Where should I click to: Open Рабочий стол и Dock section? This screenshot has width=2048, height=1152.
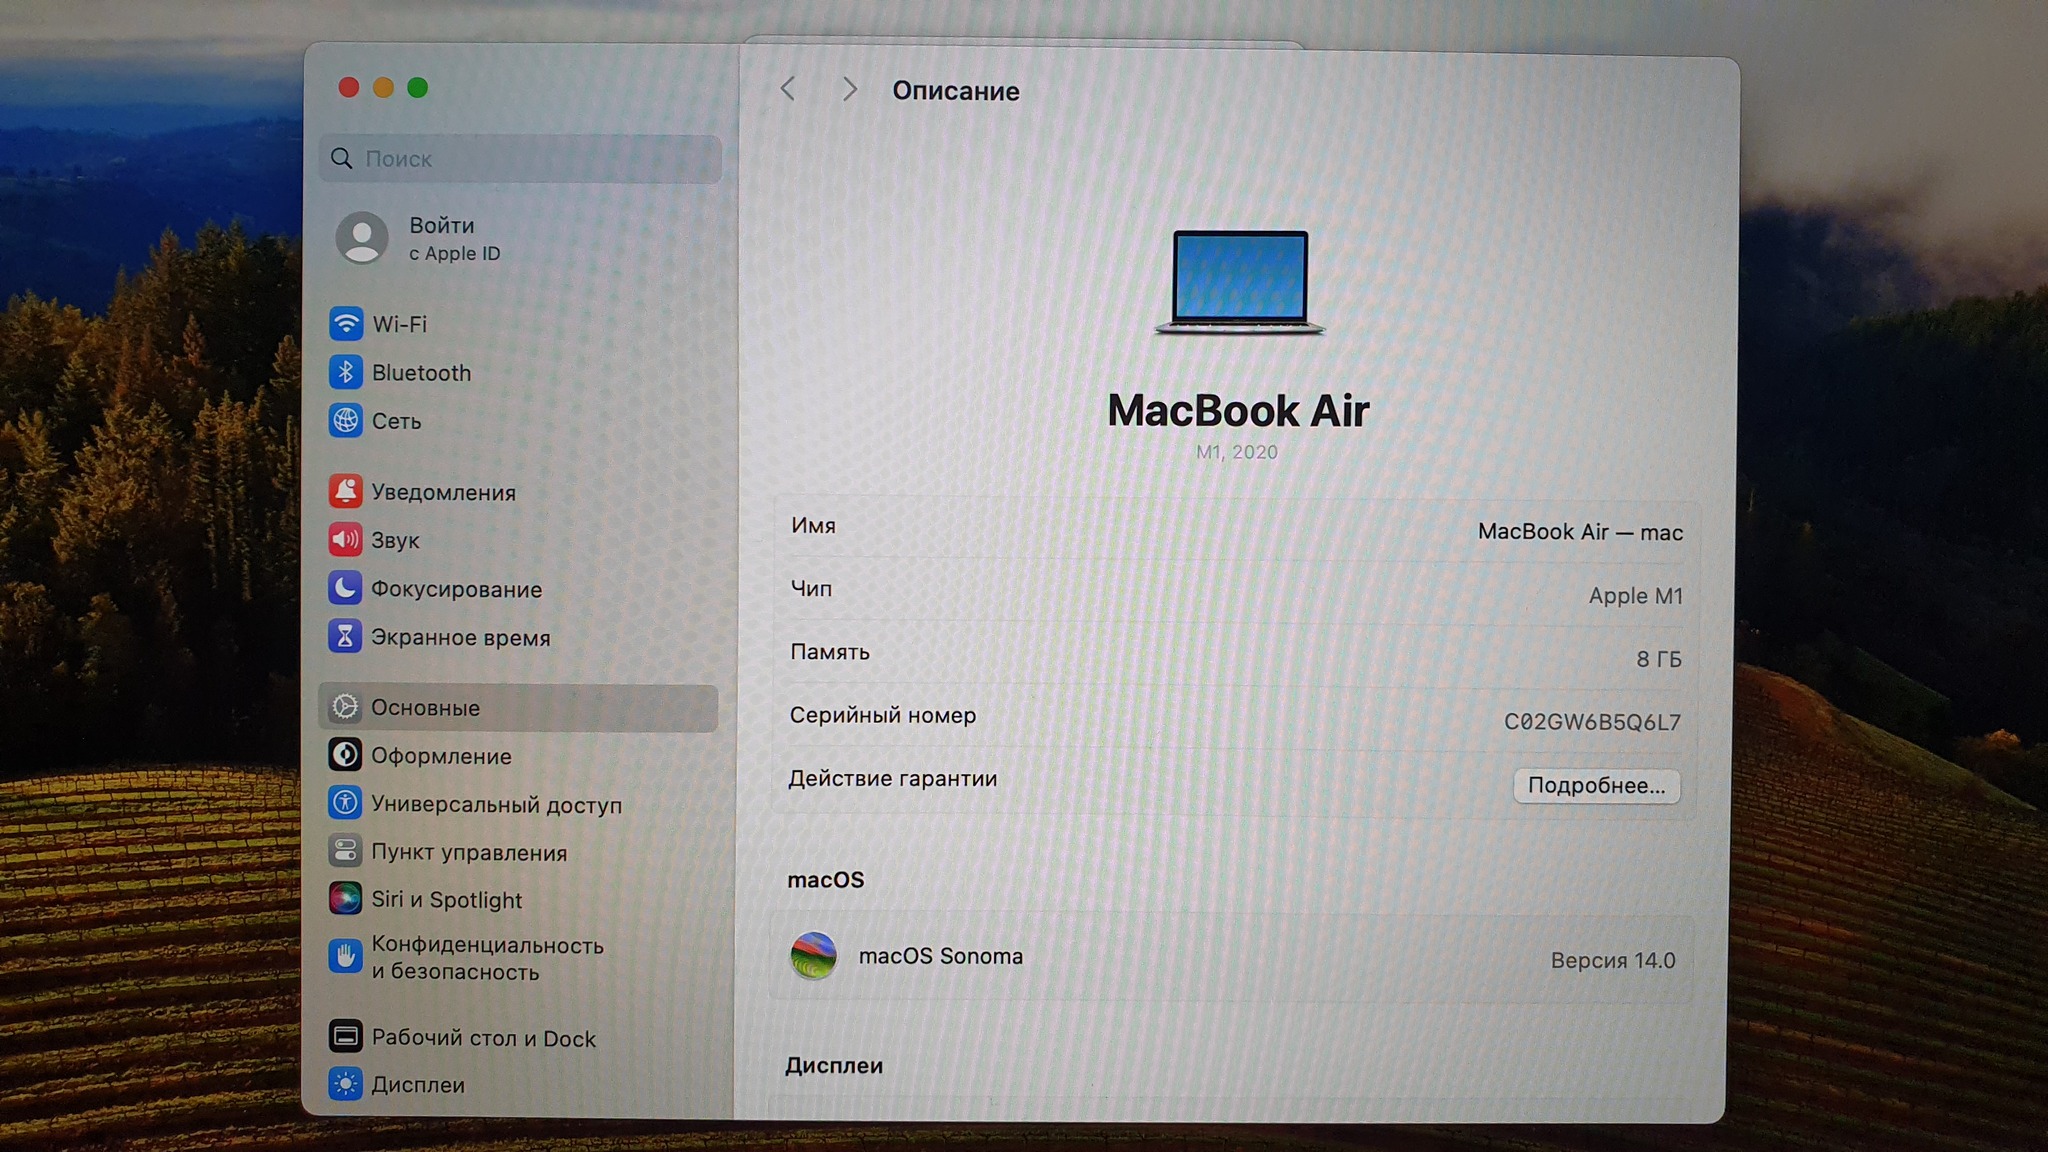482,1038
